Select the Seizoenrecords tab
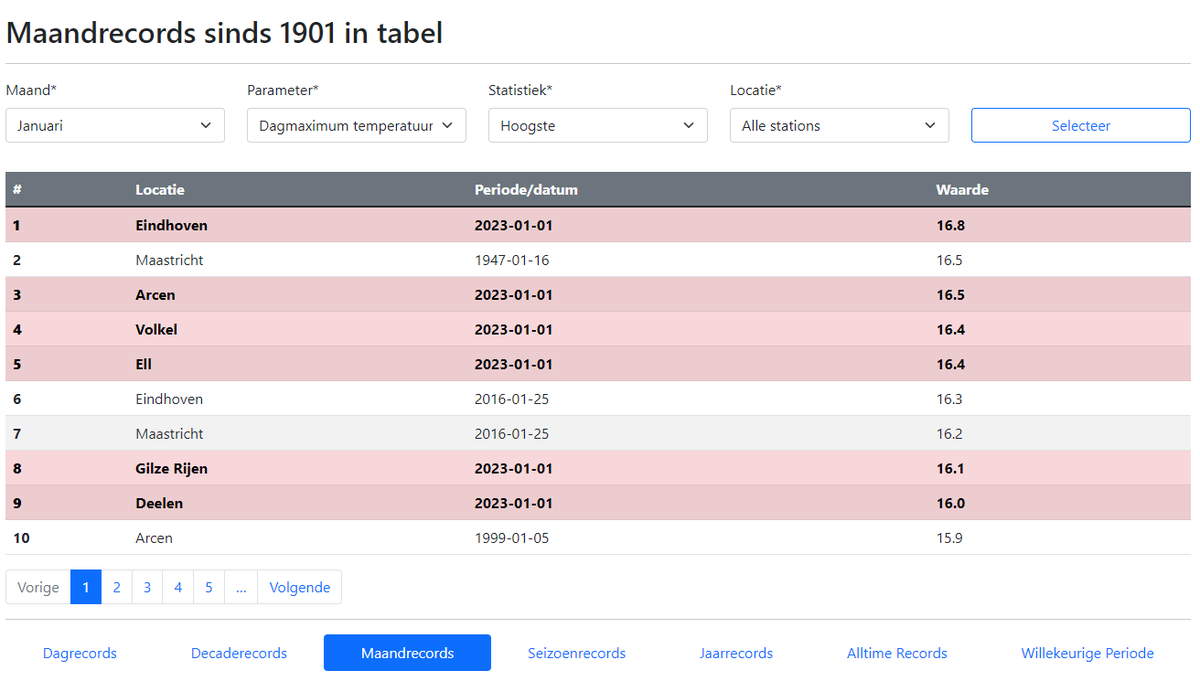The width and height of the screenshot is (1200, 681). pos(576,652)
